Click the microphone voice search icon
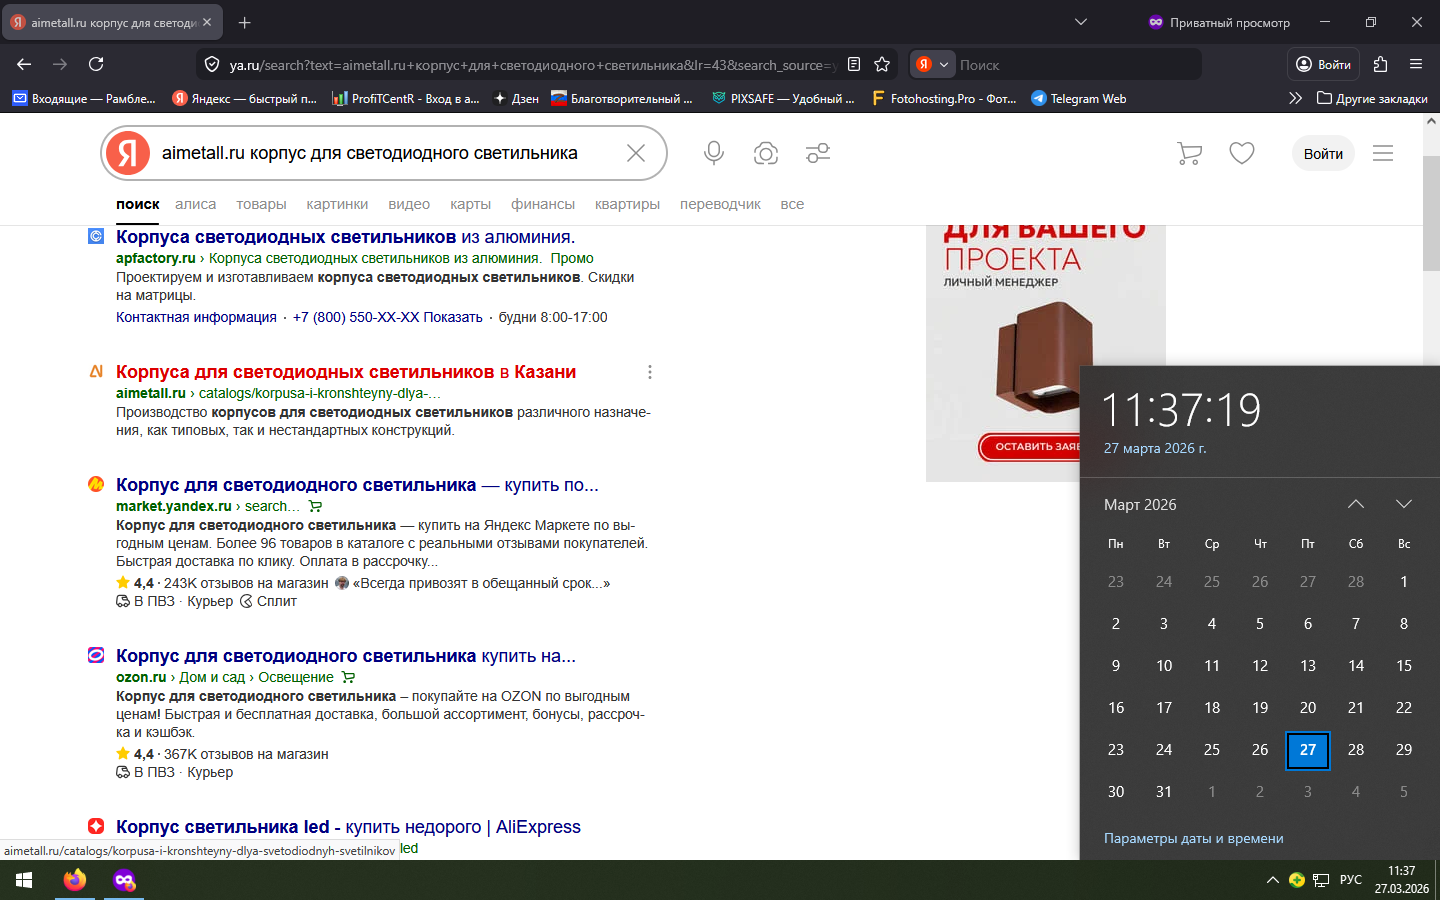Viewport: 1440px width, 900px height. point(713,153)
